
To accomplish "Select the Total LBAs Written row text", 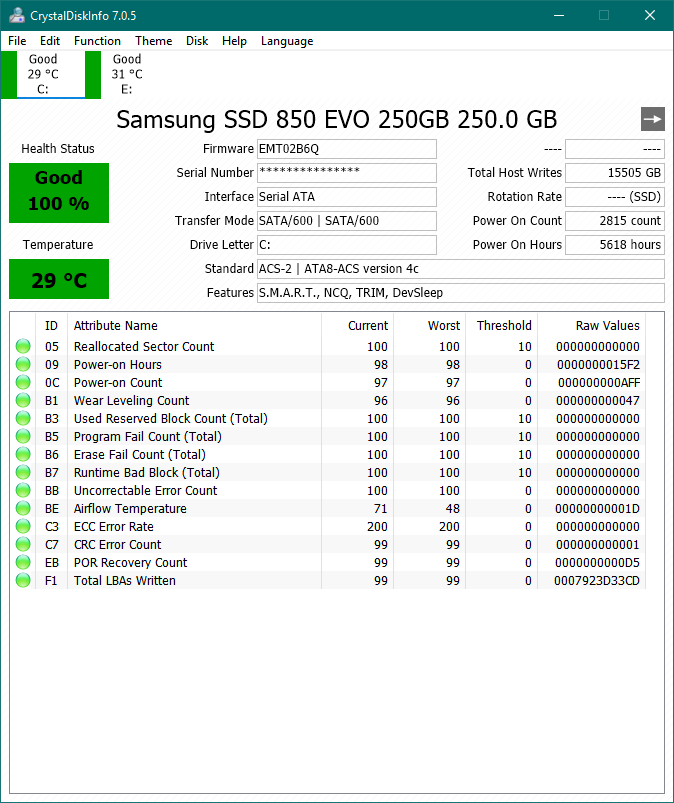I will pyautogui.click(x=124, y=581).
